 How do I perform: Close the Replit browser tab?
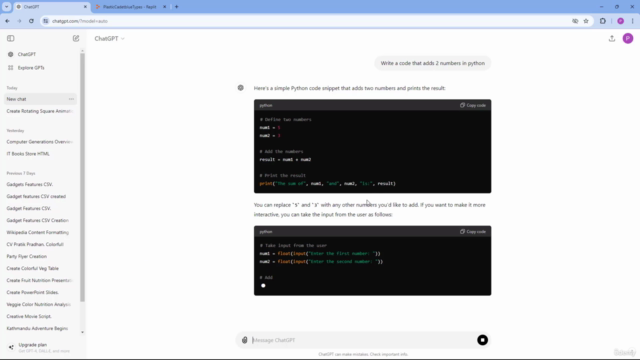point(164,7)
